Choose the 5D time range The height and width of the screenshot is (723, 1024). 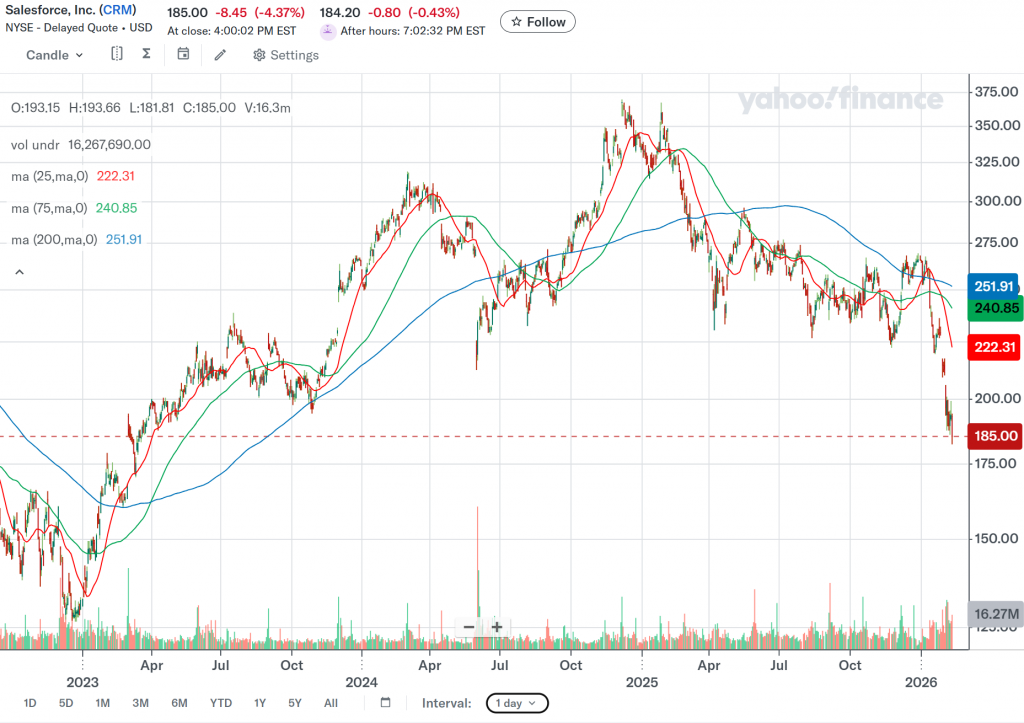66,703
